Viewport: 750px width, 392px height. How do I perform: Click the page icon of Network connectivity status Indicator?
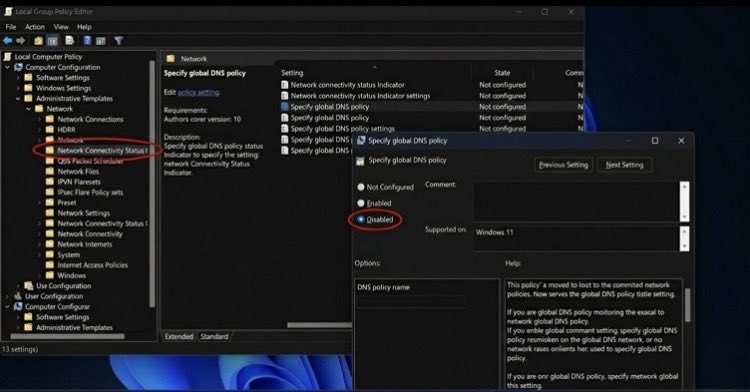(x=285, y=85)
